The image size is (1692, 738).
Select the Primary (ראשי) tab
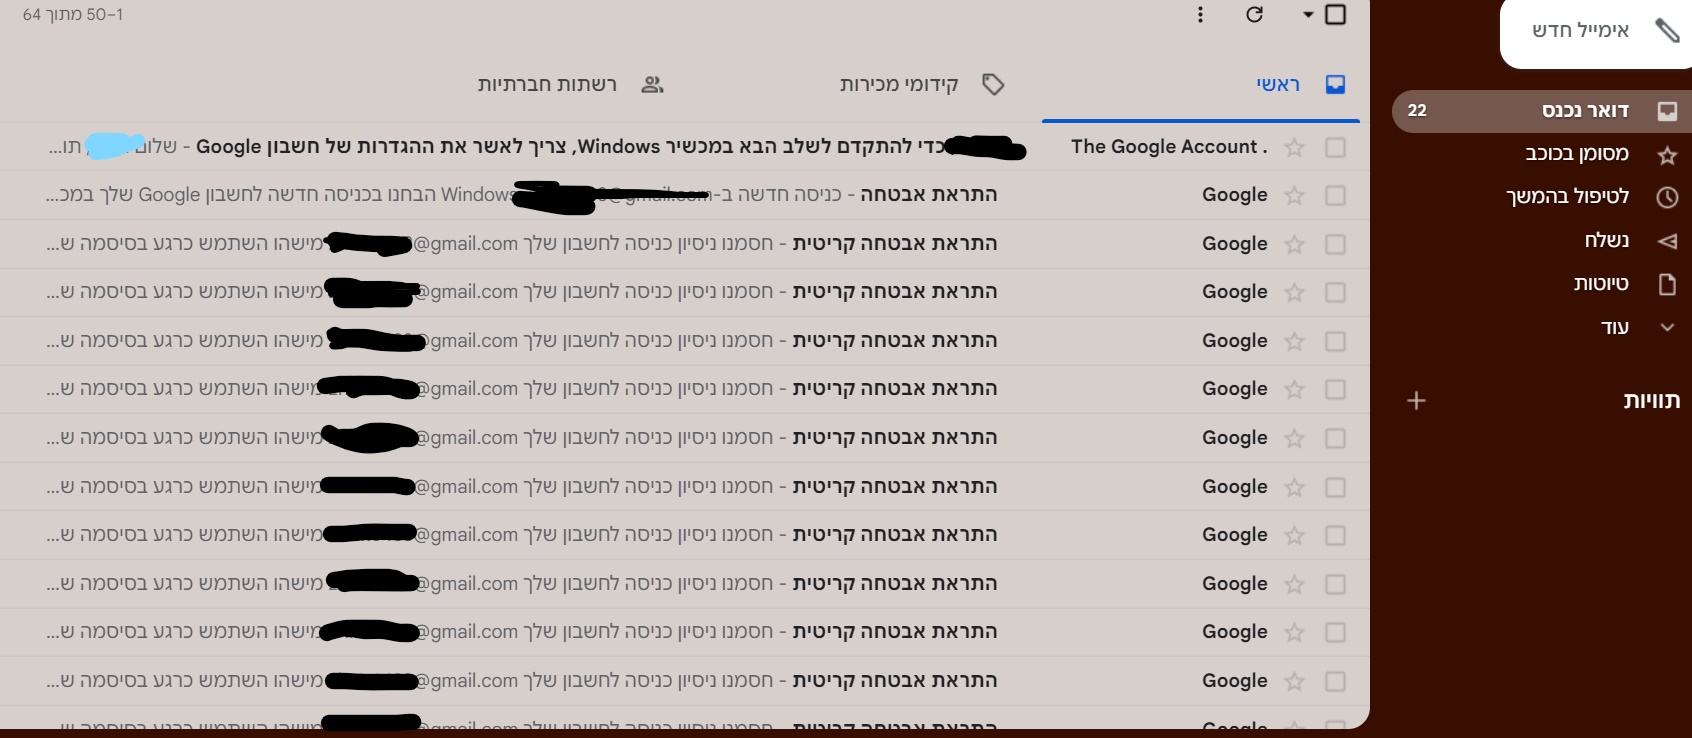(x=1278, y=84)
